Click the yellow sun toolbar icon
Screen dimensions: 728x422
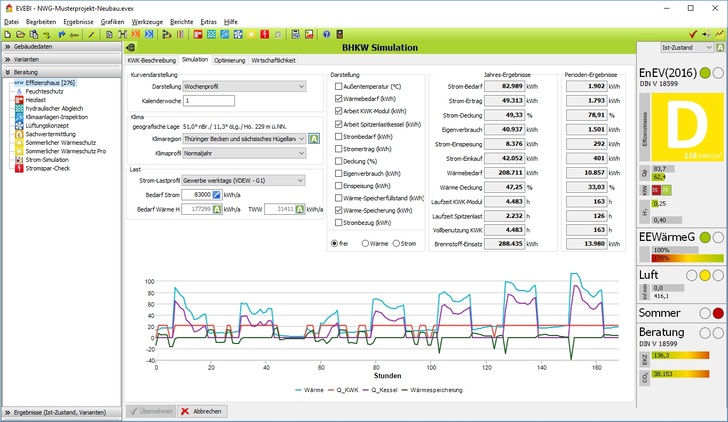pos(251,34)
